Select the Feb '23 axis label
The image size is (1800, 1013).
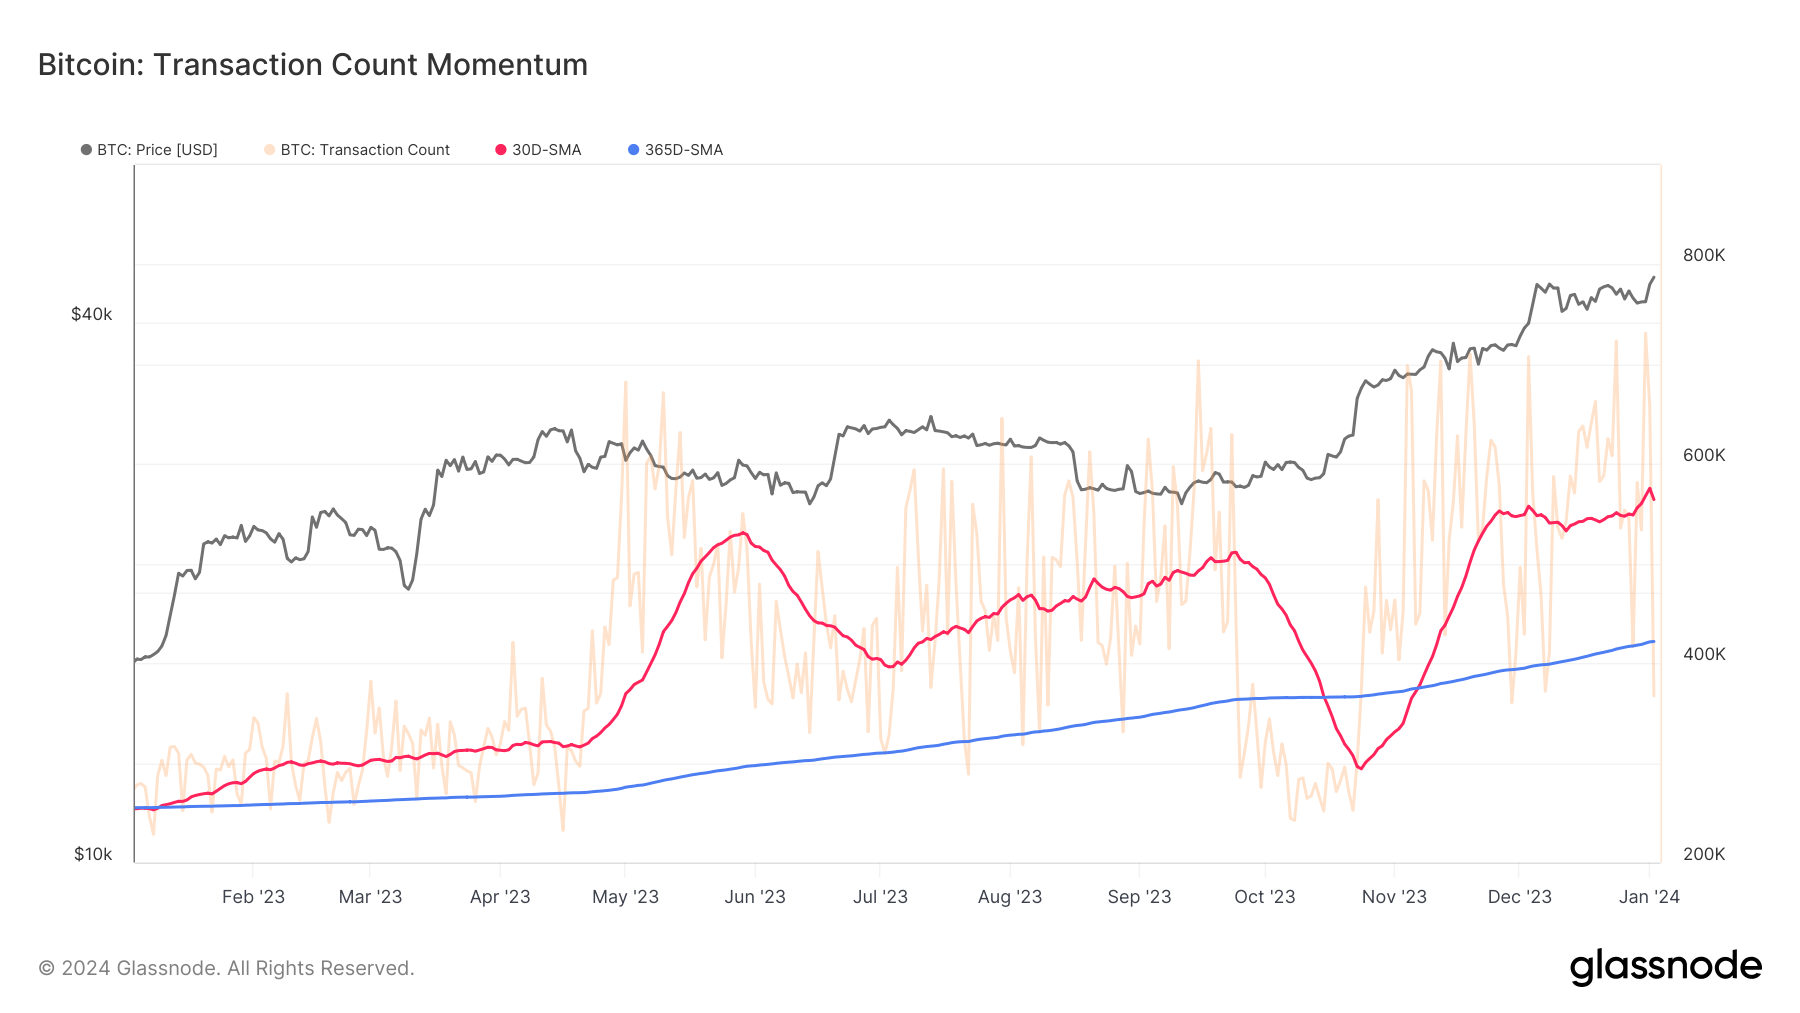254,897
